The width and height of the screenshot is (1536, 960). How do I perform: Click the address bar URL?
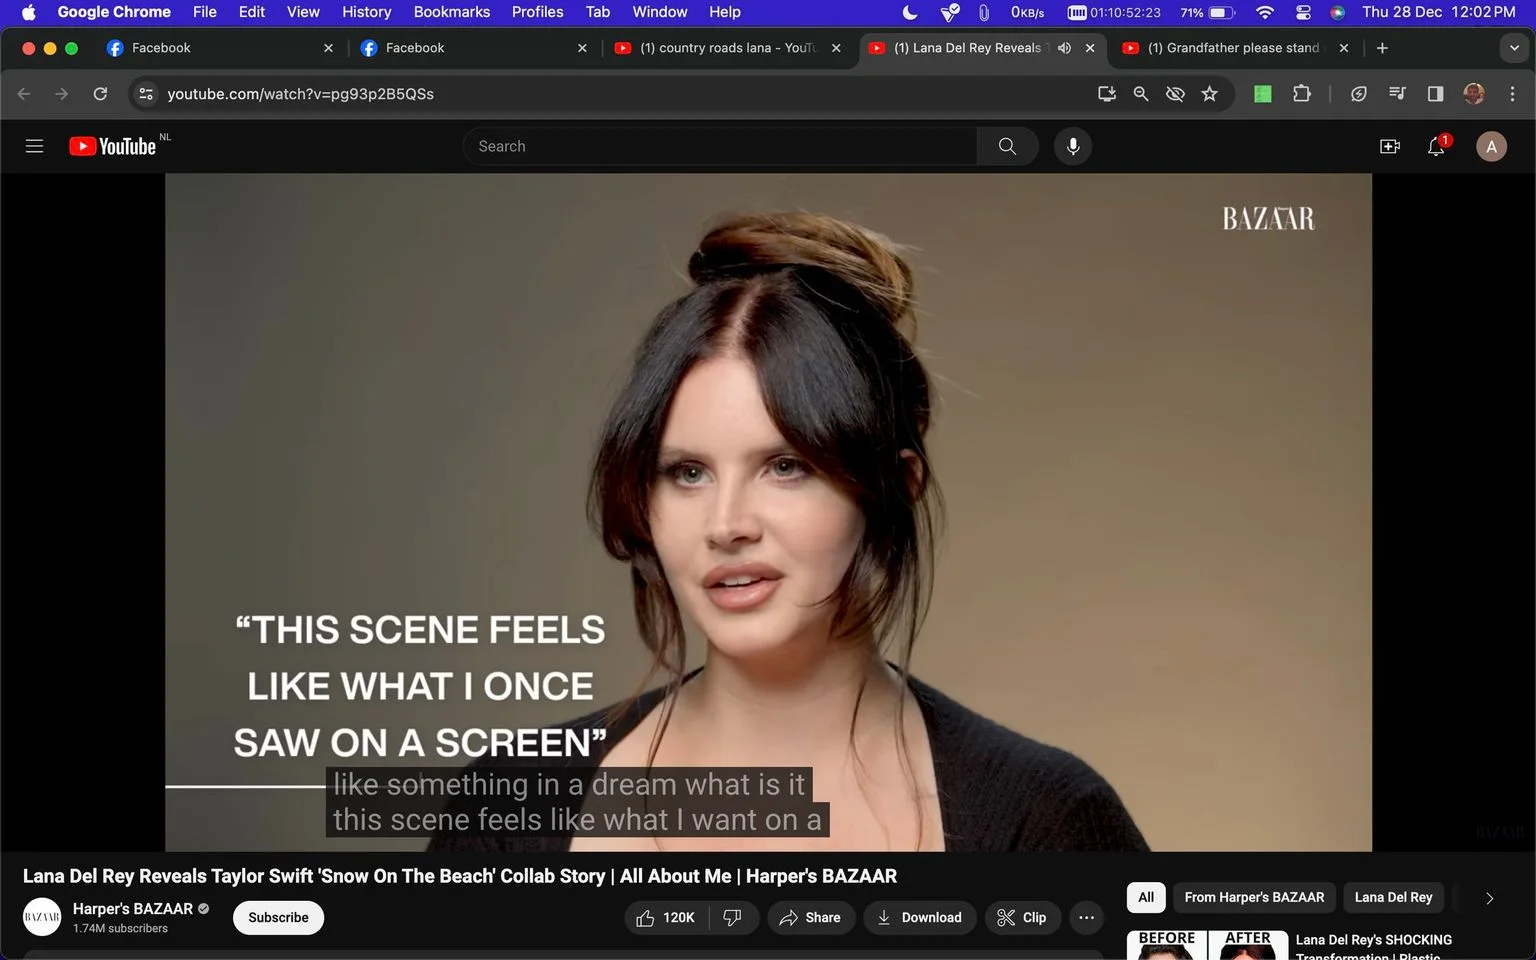pos(301,94)
